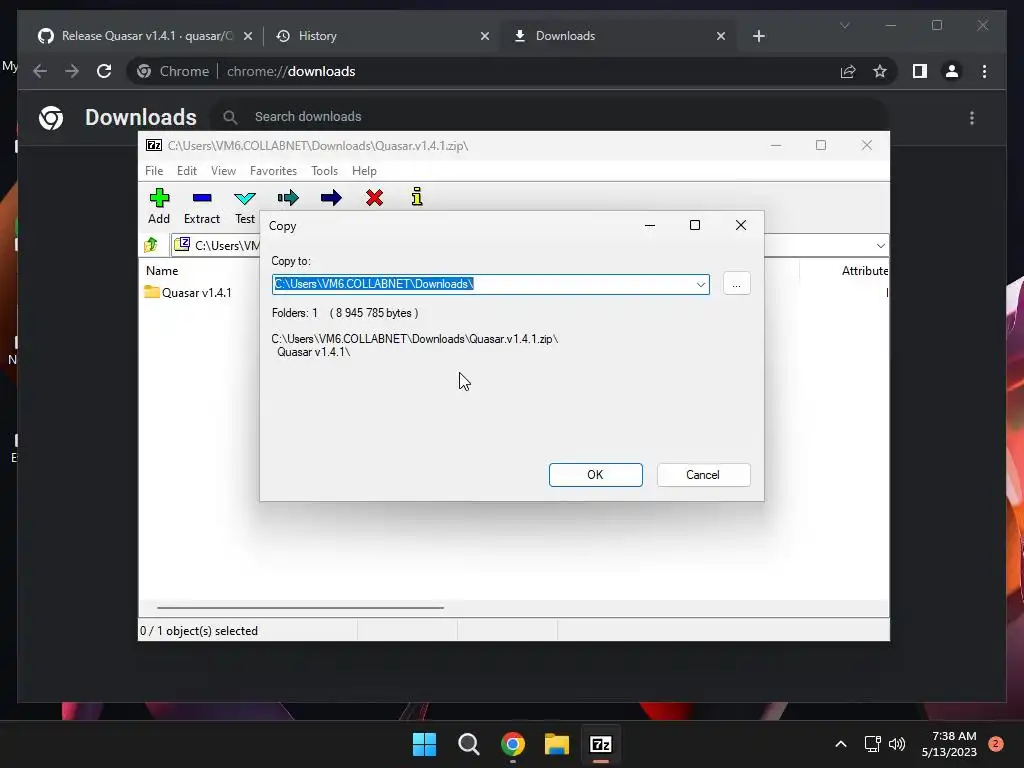Close the History tab
Image resolution: width=1024 pixels, height=768 pixels.
click(485, 36)
